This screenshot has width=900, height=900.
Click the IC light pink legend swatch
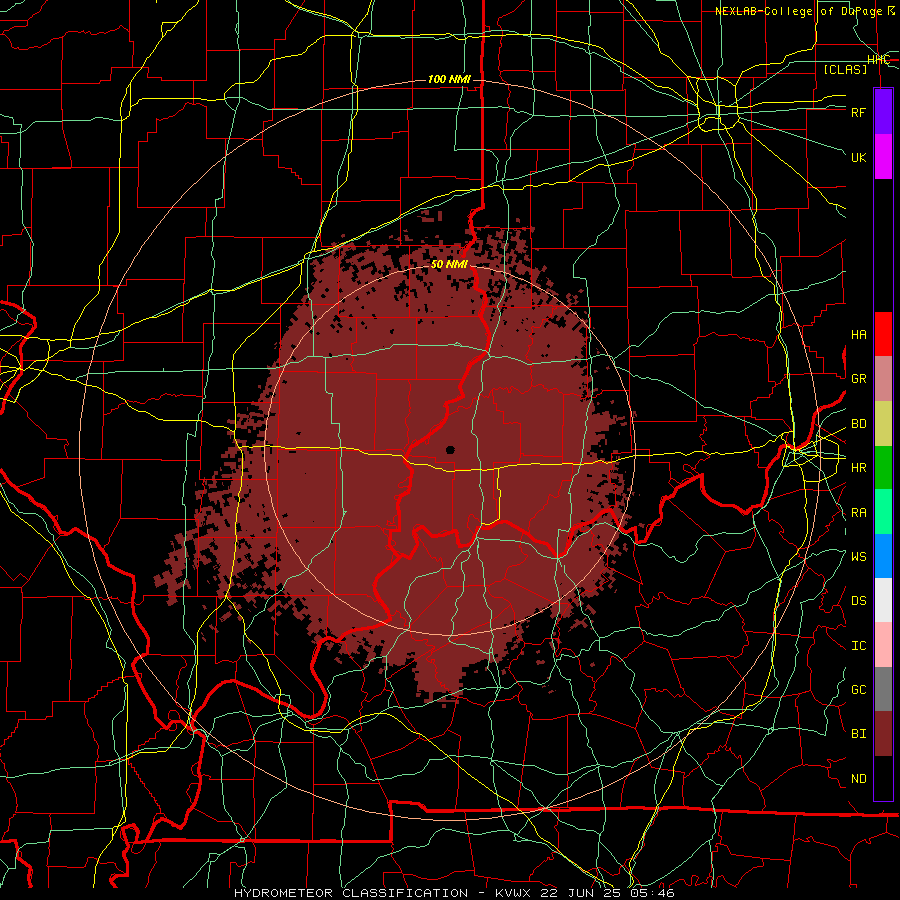[x=883, y=645]
